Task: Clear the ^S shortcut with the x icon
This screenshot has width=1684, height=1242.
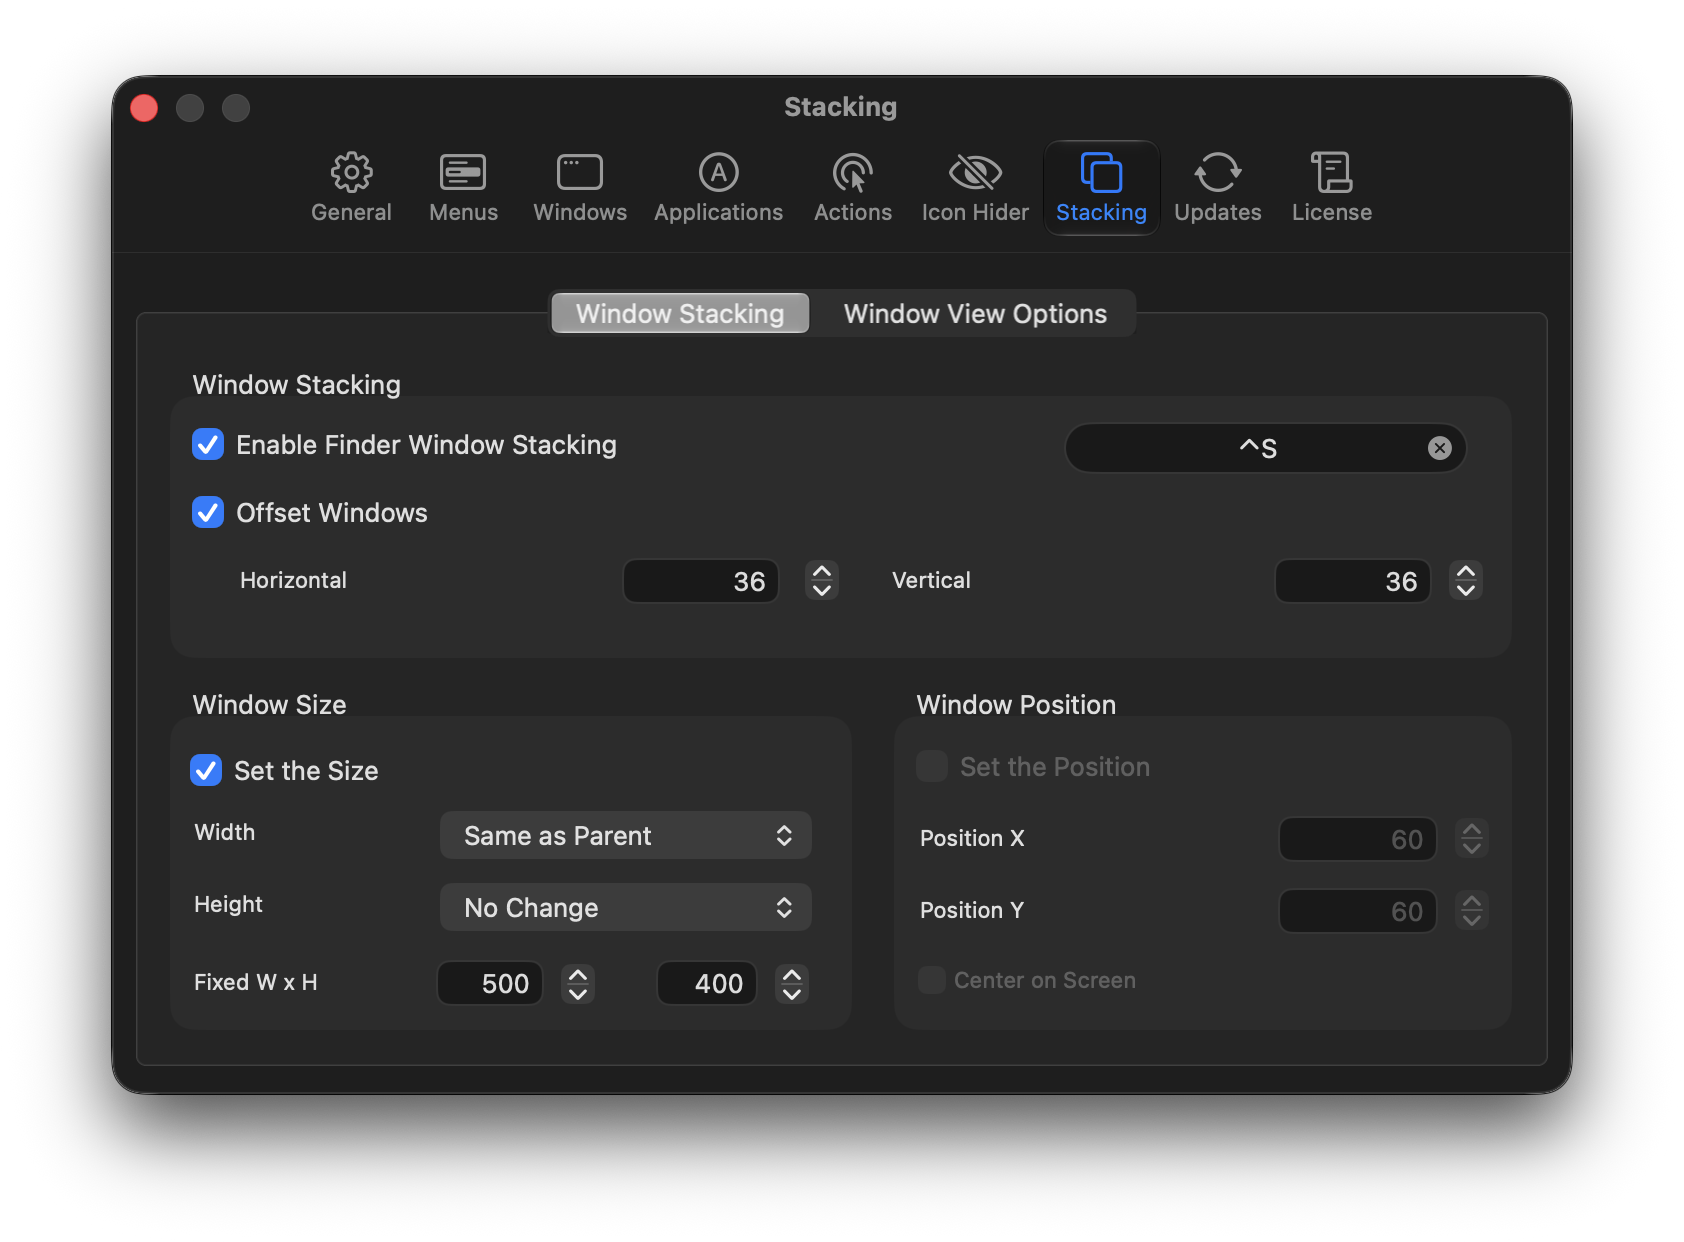Action: 1439,448
